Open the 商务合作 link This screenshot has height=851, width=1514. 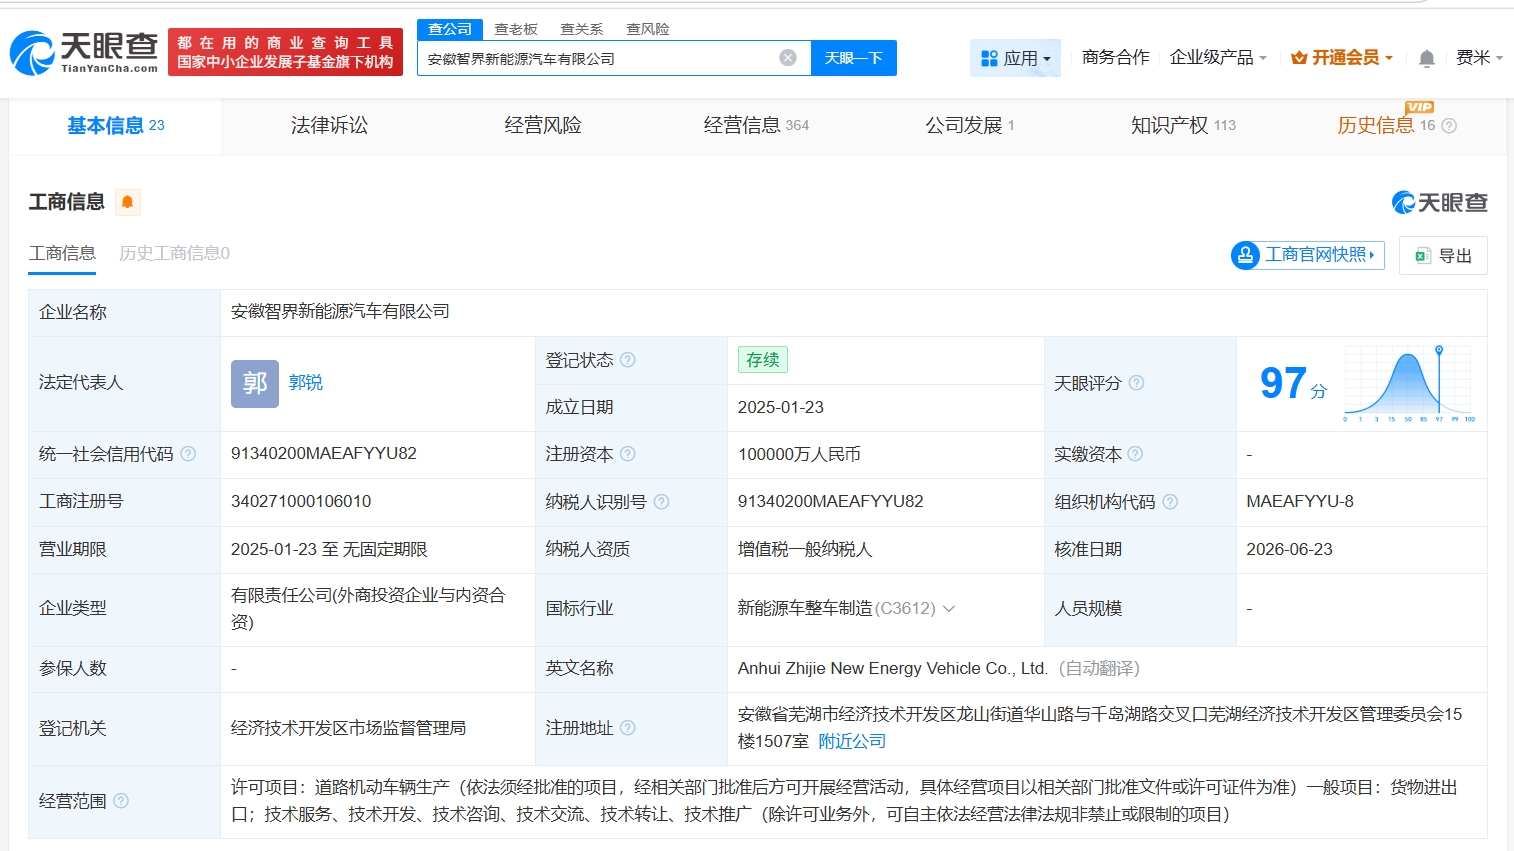(x=1115, y=58)
